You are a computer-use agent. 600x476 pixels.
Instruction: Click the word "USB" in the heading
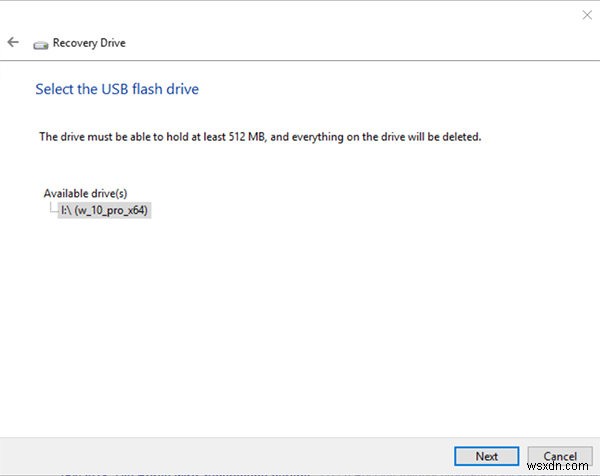116,89
